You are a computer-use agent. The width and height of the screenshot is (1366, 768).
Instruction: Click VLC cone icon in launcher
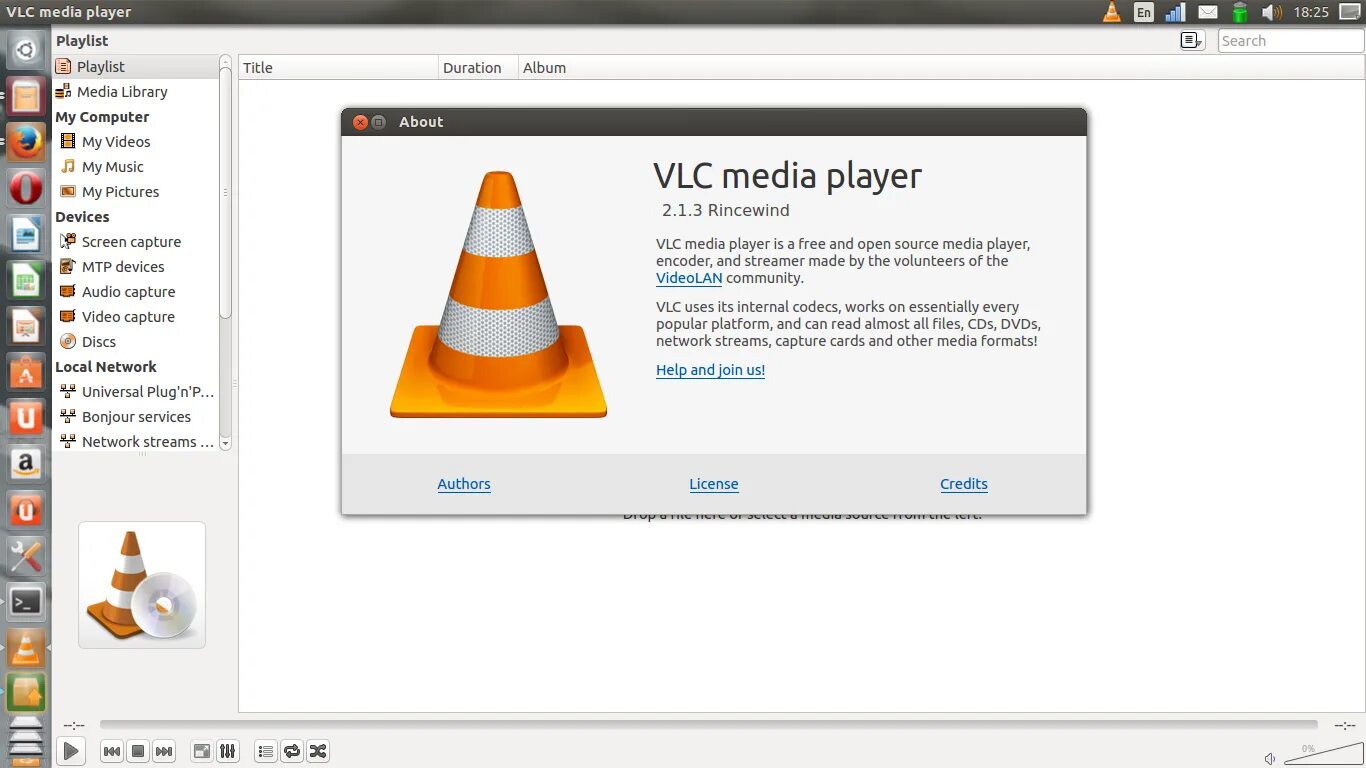26,648
